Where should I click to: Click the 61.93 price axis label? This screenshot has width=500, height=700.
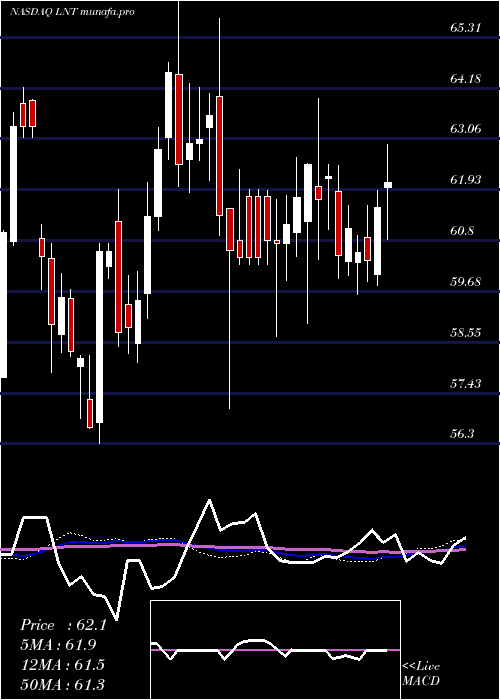click(x=466, y=180)
